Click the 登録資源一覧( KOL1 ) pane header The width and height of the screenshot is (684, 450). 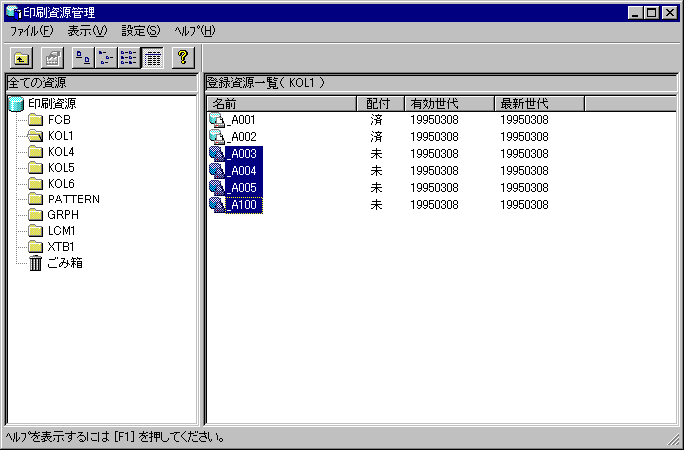(441, 83)
